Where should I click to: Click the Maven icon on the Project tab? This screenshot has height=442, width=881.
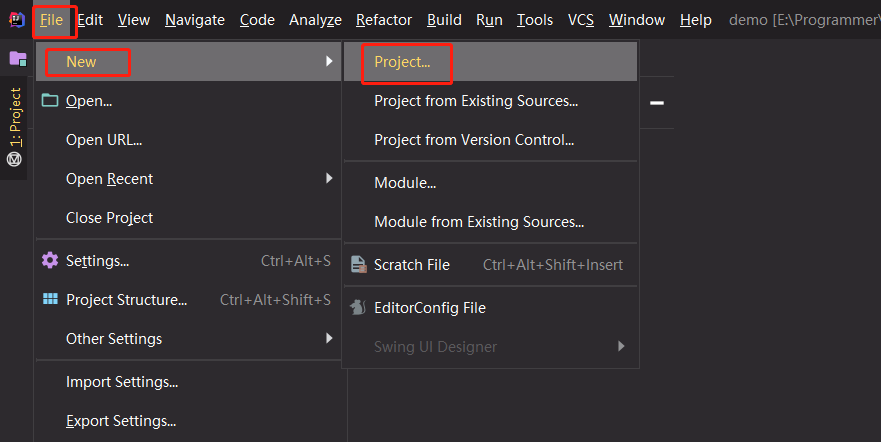point(15,158)
